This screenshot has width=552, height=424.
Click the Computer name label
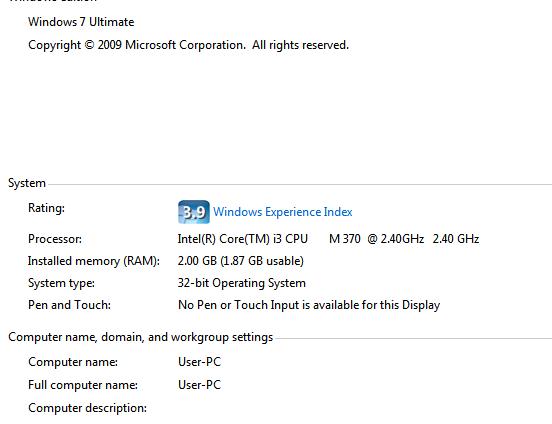tap(73, 362)
